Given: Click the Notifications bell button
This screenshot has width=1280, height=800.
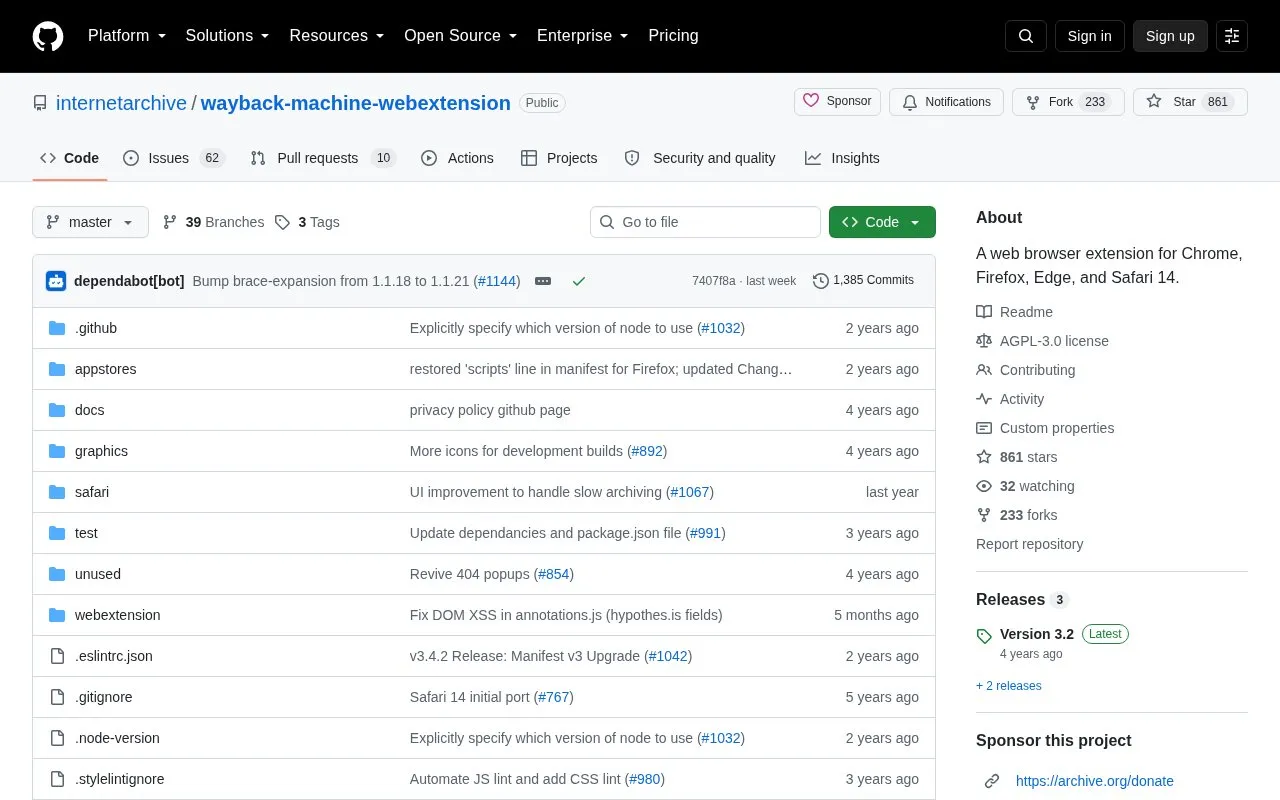Looking at the screenshot, I should [946, 102].
